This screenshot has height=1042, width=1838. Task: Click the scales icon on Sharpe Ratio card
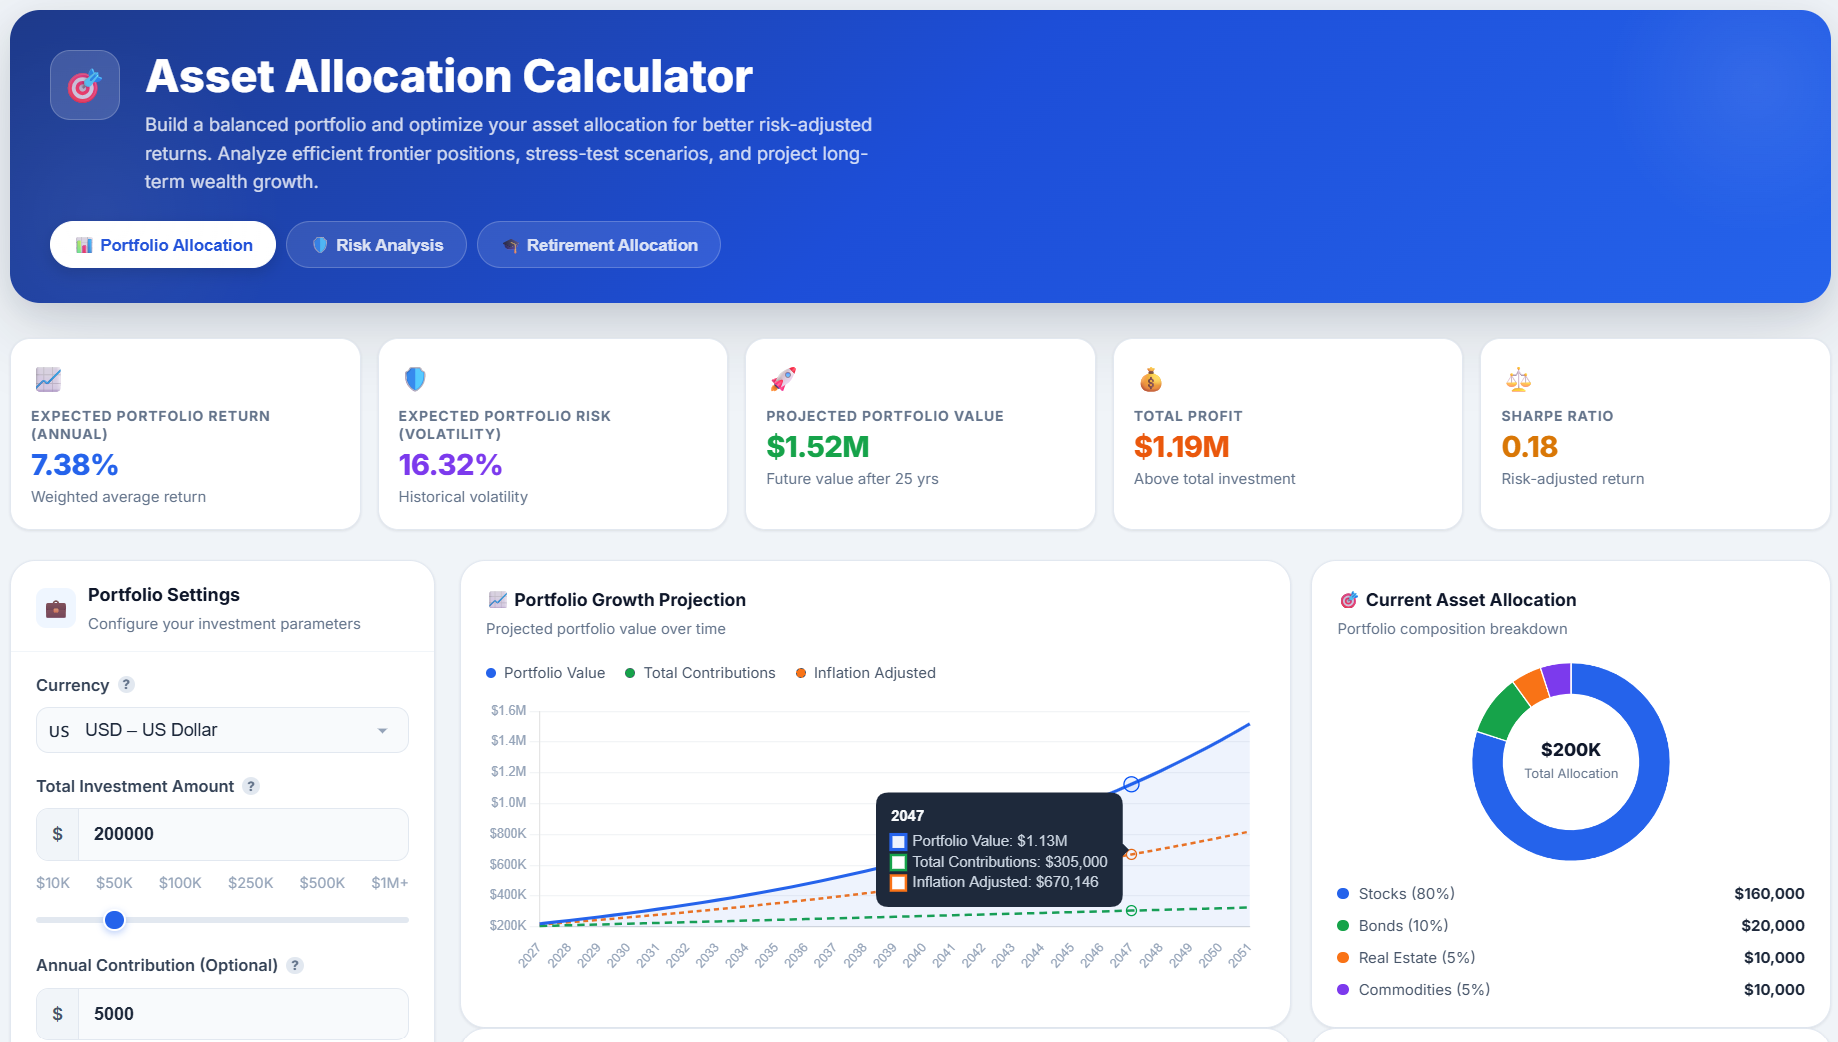click(x=1518, y=379)
